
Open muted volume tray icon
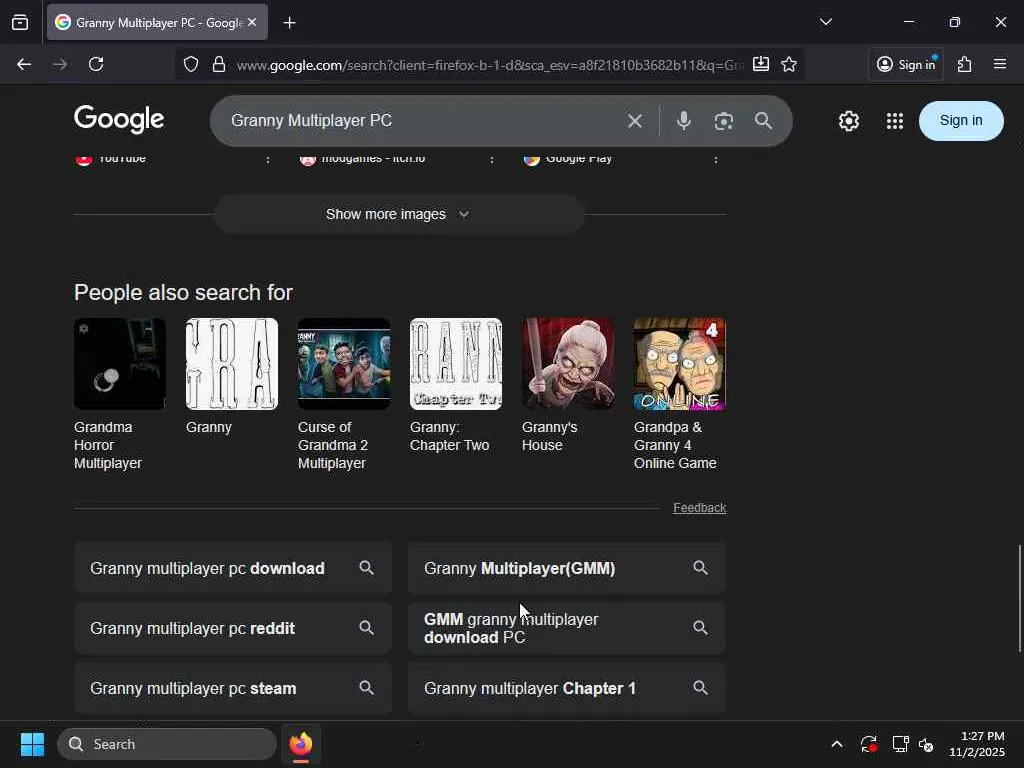926,744
